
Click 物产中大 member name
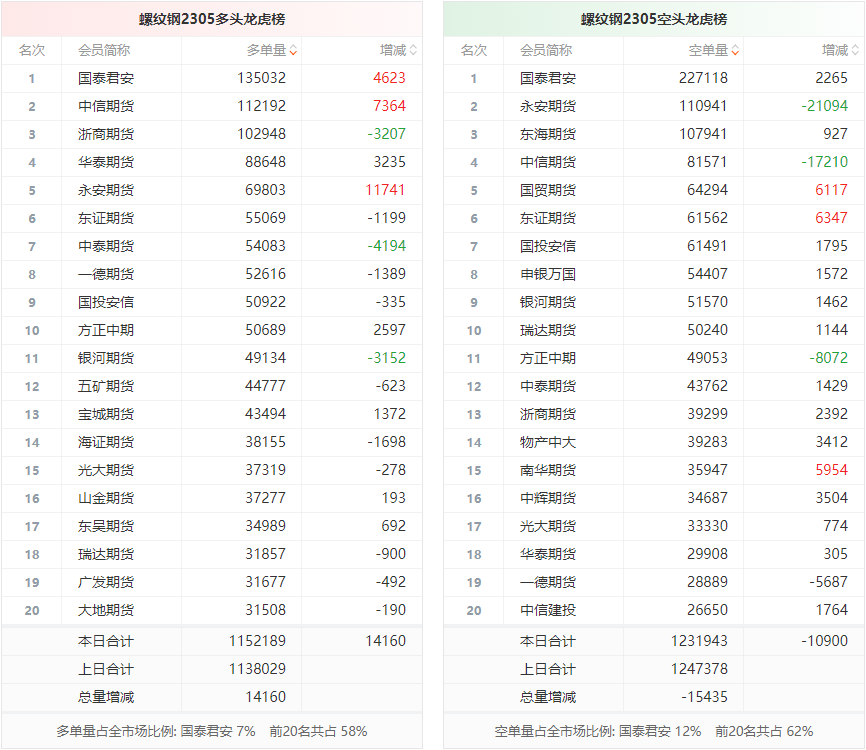point(547,442)
